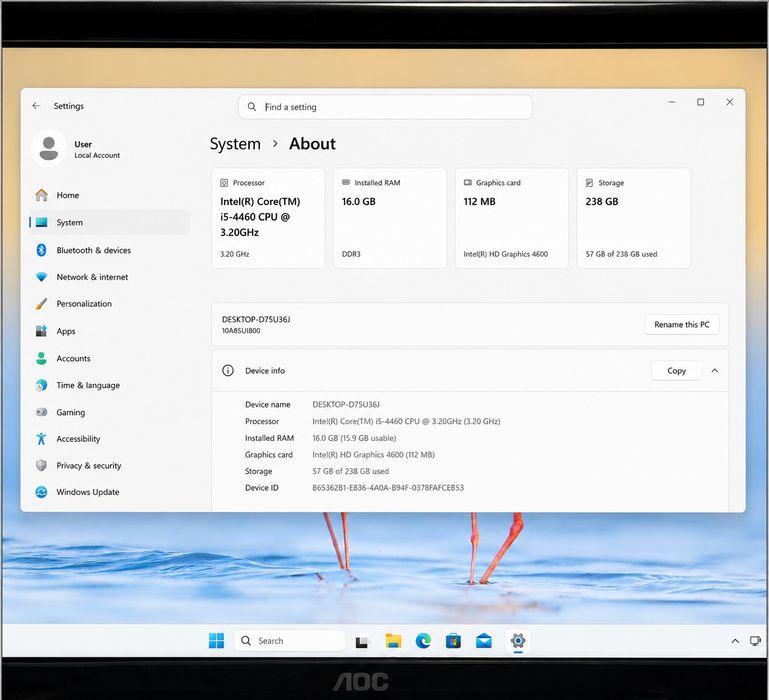The image size is (769, 700).
Task: Open Bluetooth & devices settings
Action: coord(109,250)
